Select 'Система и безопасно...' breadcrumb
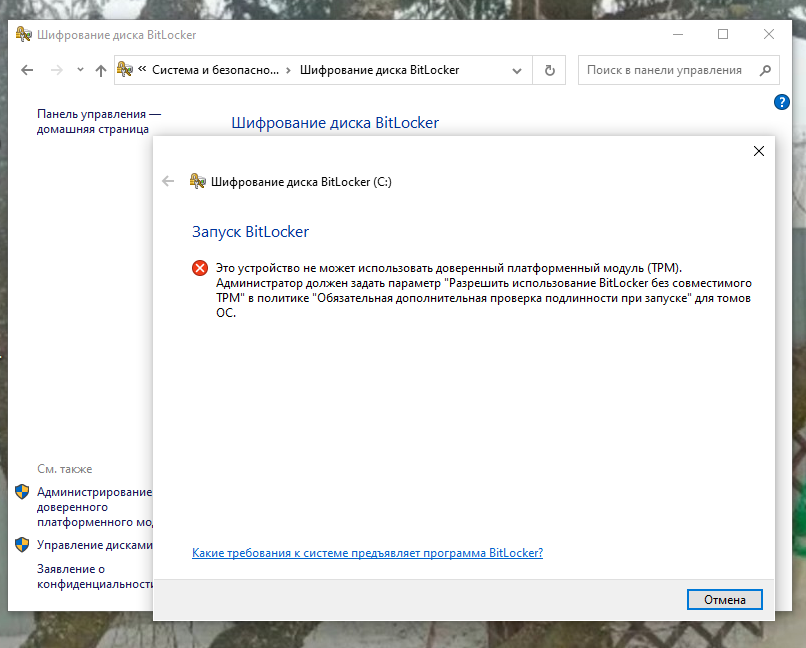 pos(215,70)
